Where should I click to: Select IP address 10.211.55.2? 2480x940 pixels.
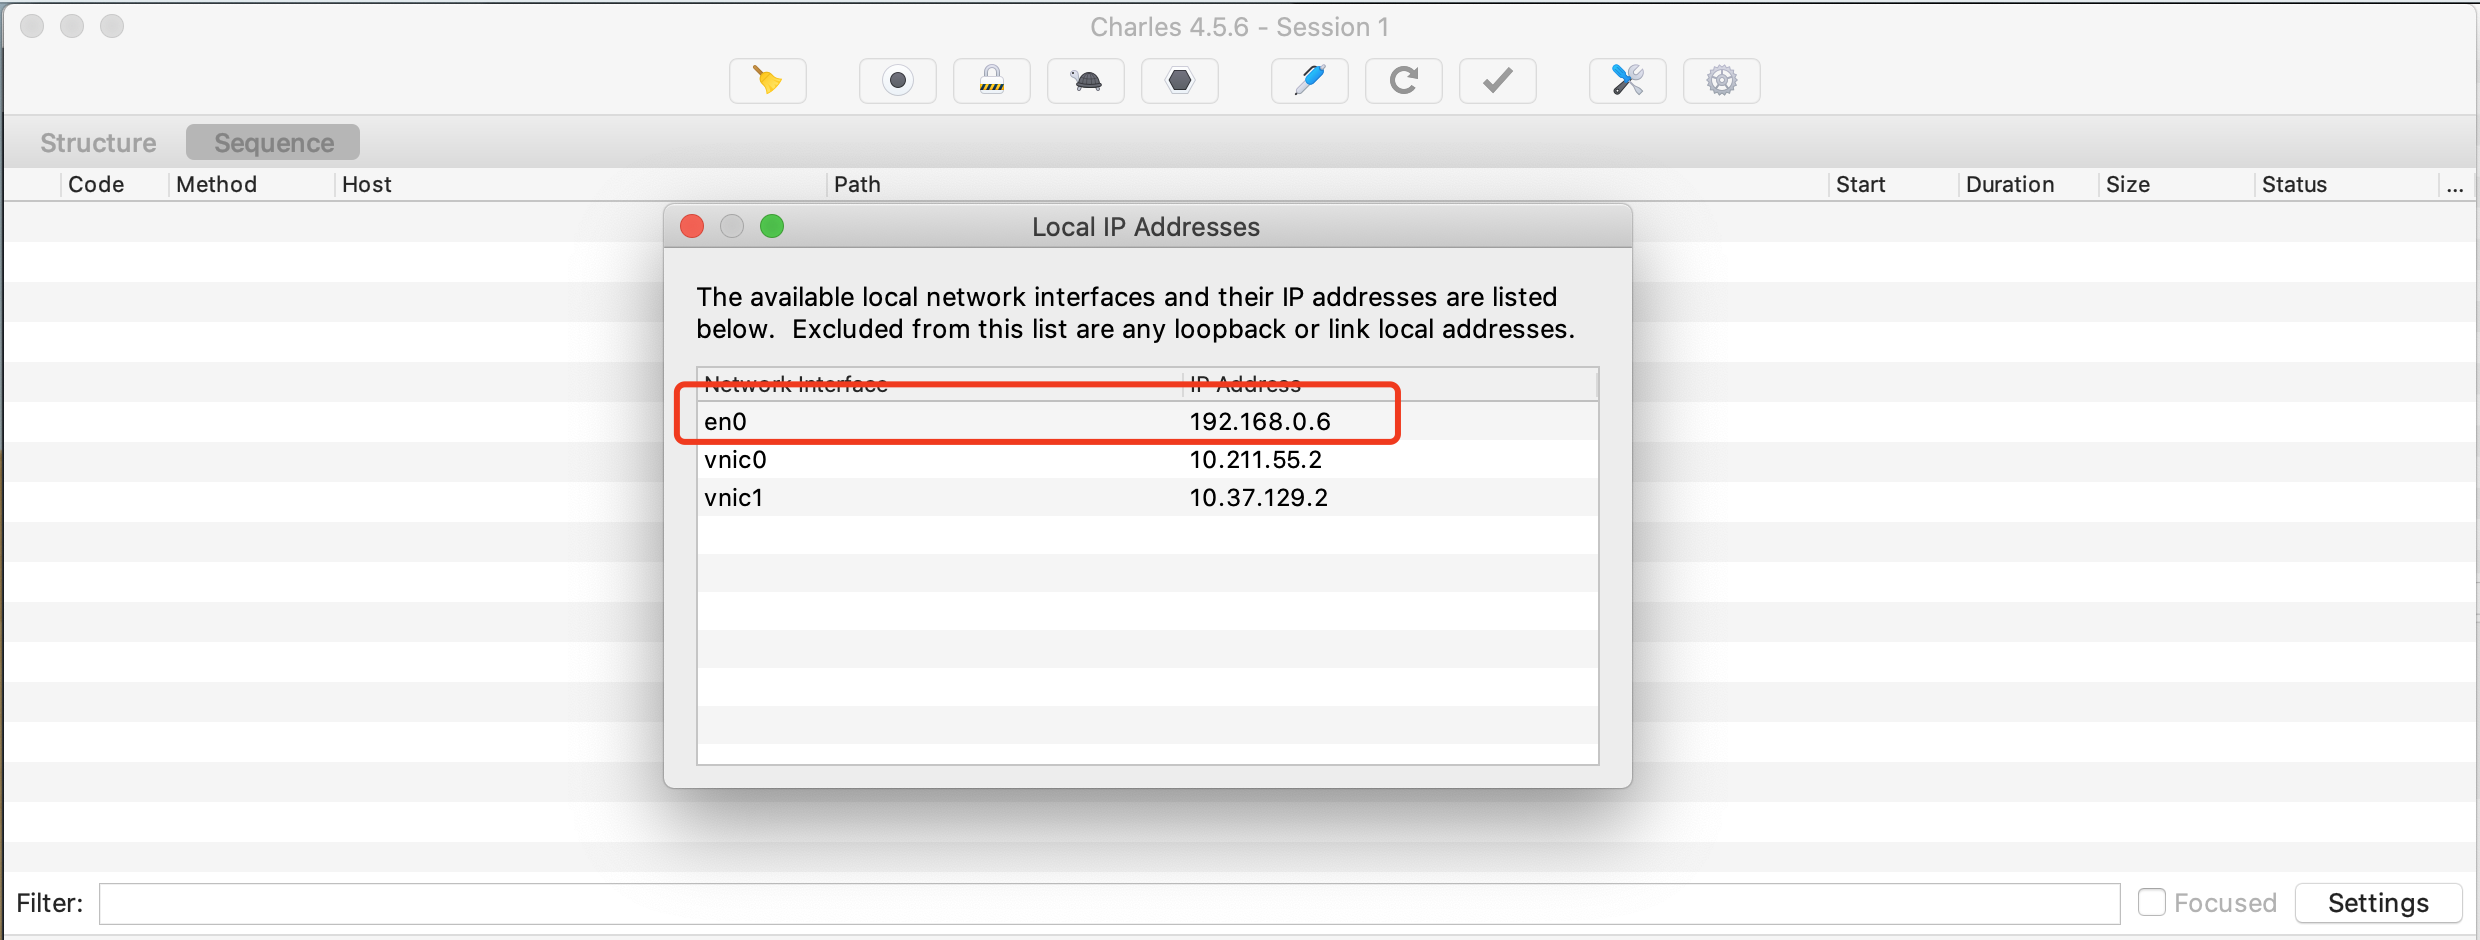tap(1255, 459)
